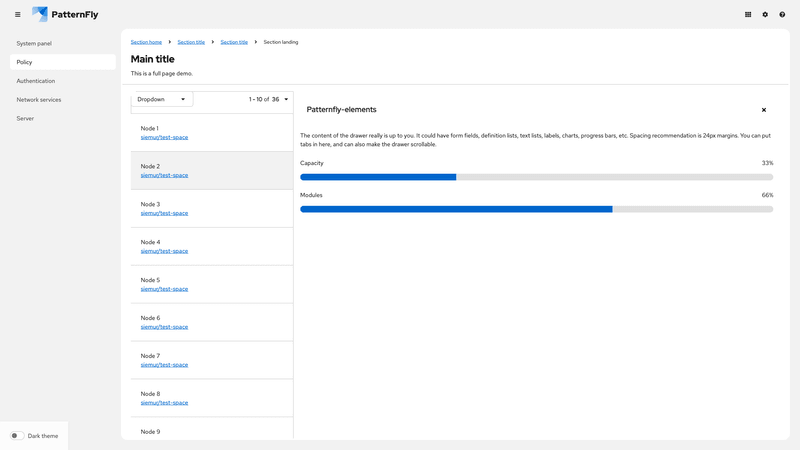This screenshot has height=450, width=800.
Task: Open the help question mark icon
Action: pos(782,15)
